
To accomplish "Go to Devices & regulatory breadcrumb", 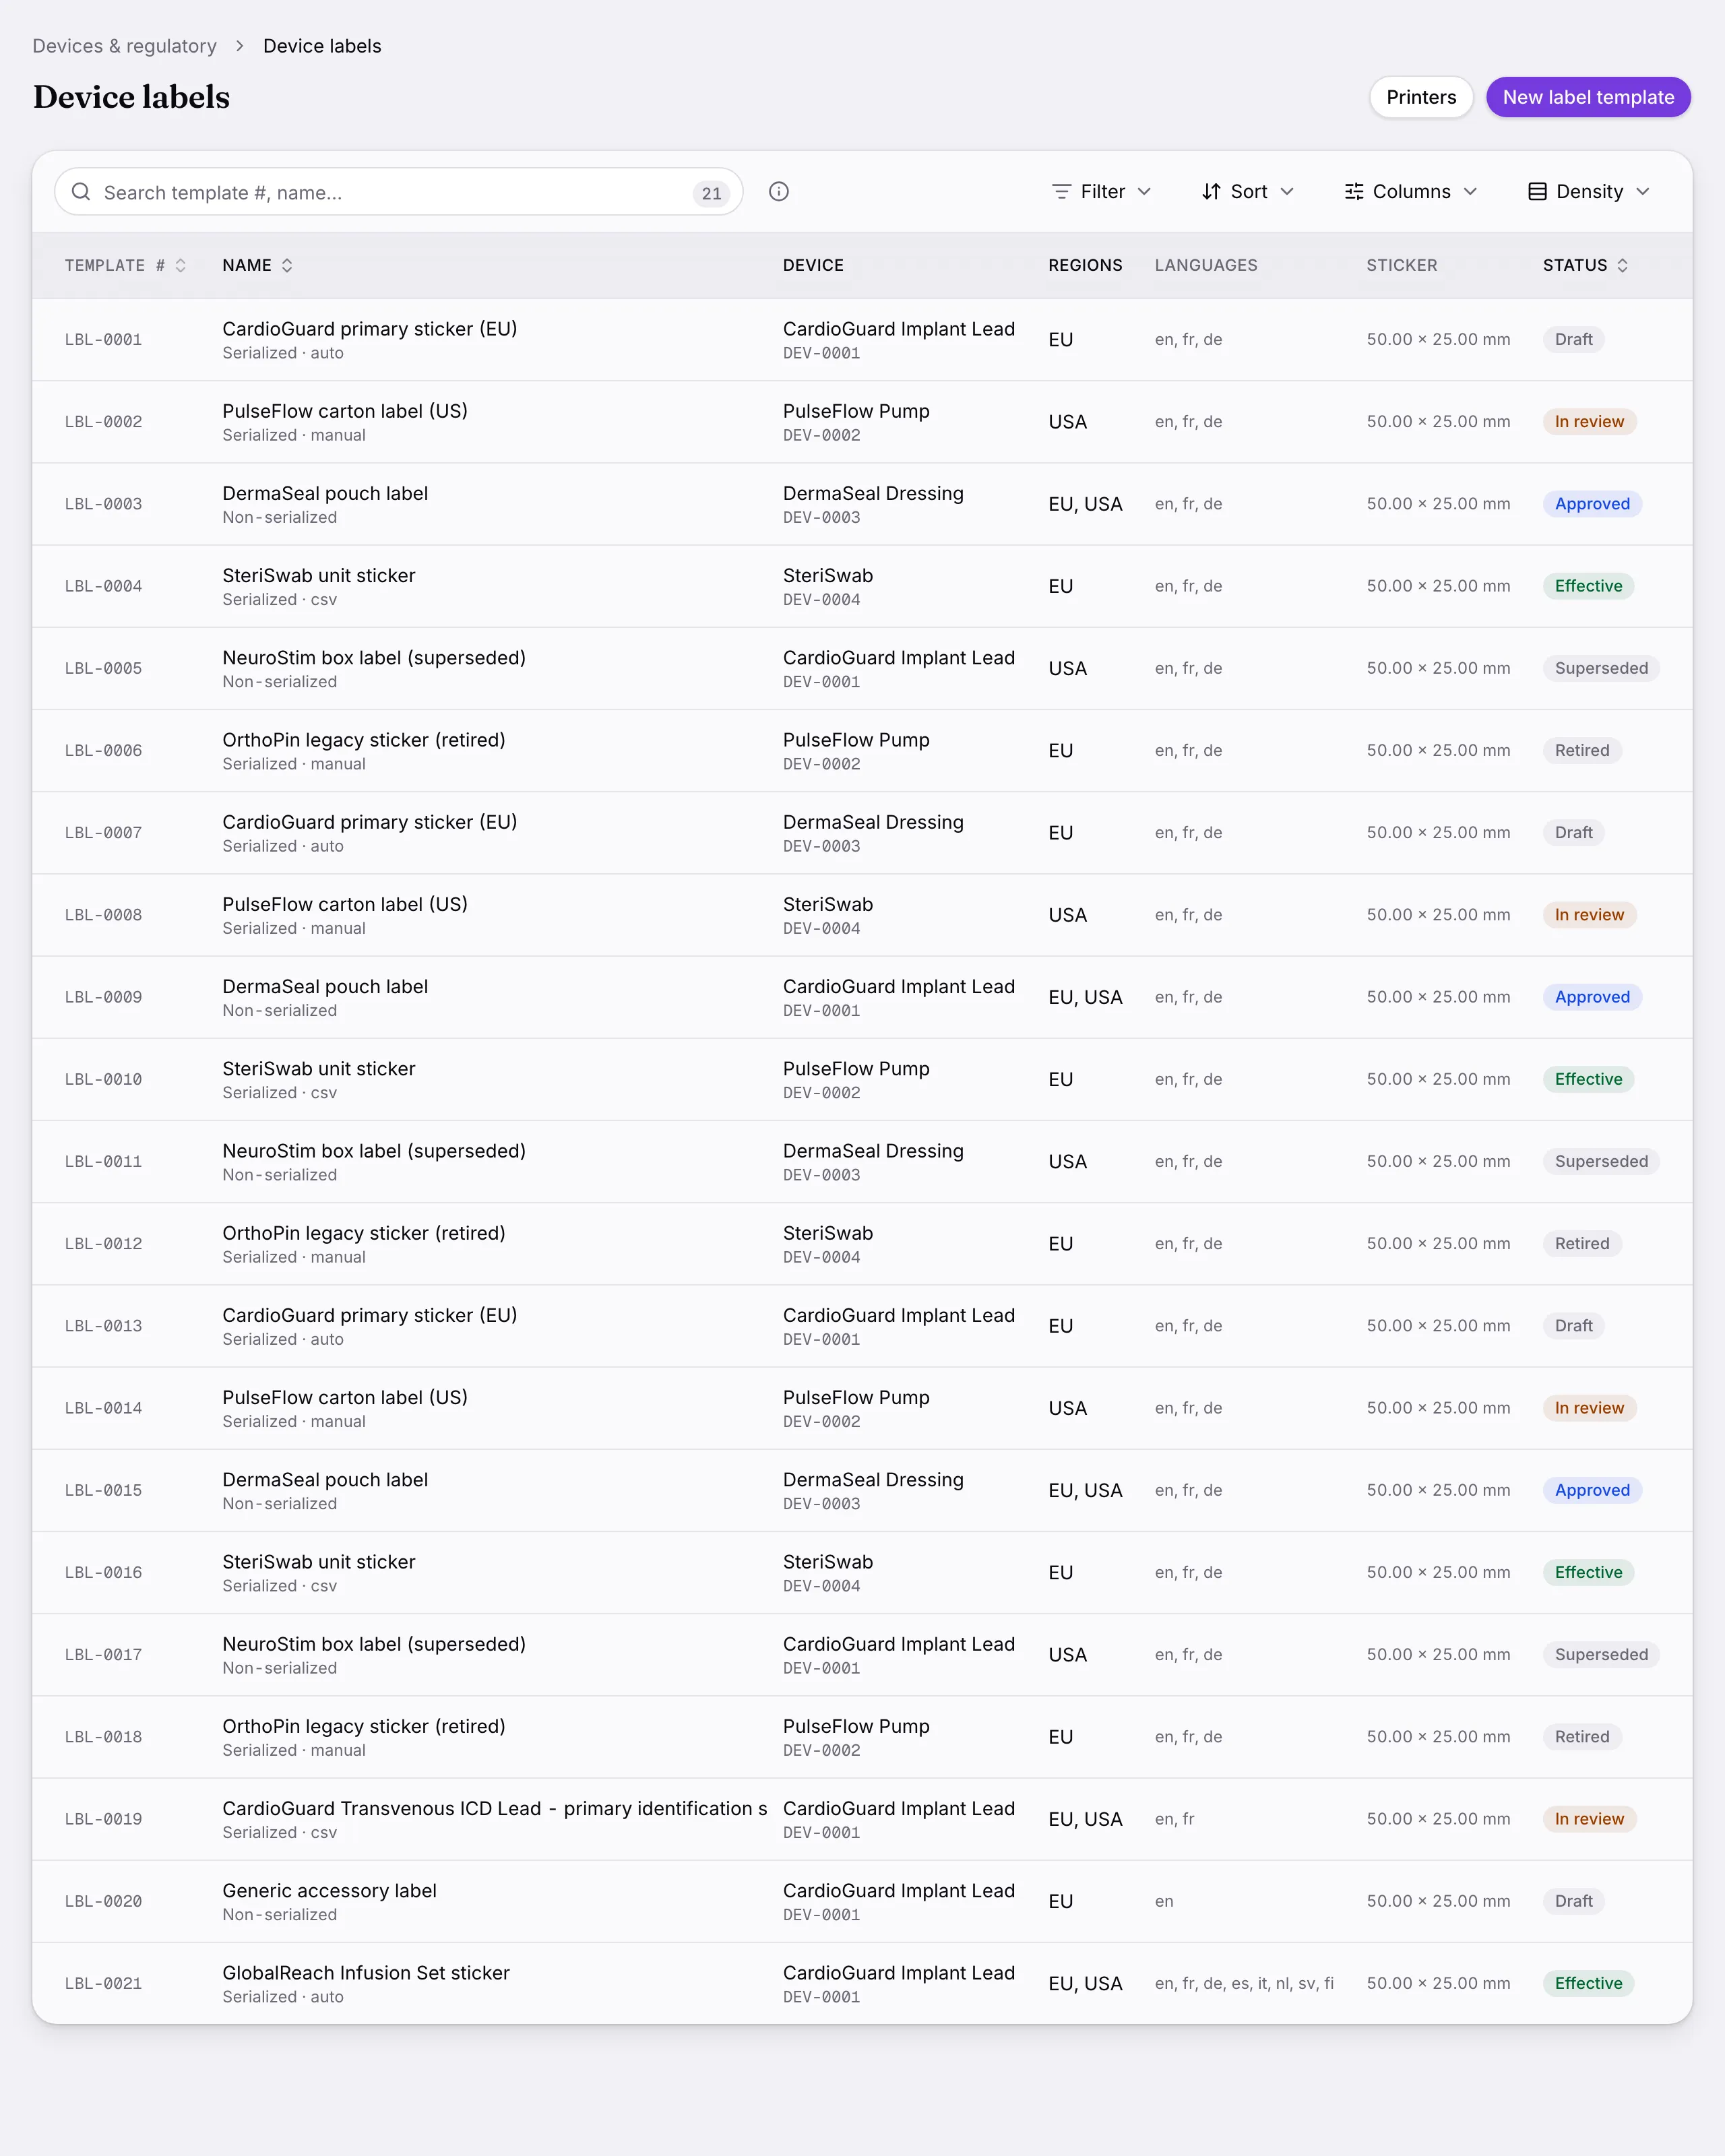I will [x=125, y=46].
